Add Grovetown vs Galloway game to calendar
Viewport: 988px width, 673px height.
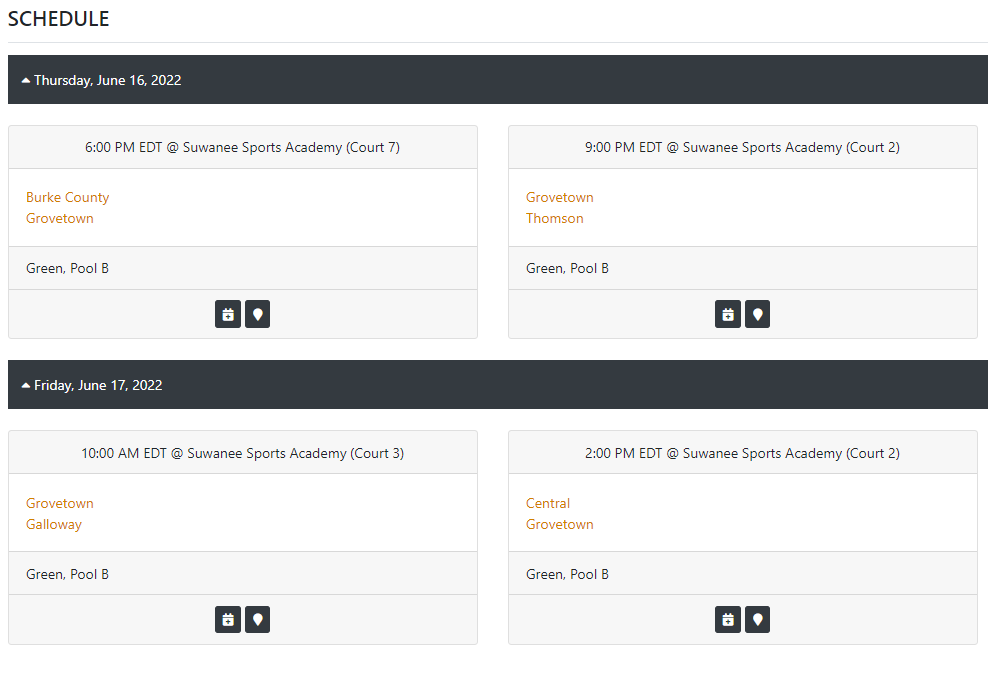227,619
